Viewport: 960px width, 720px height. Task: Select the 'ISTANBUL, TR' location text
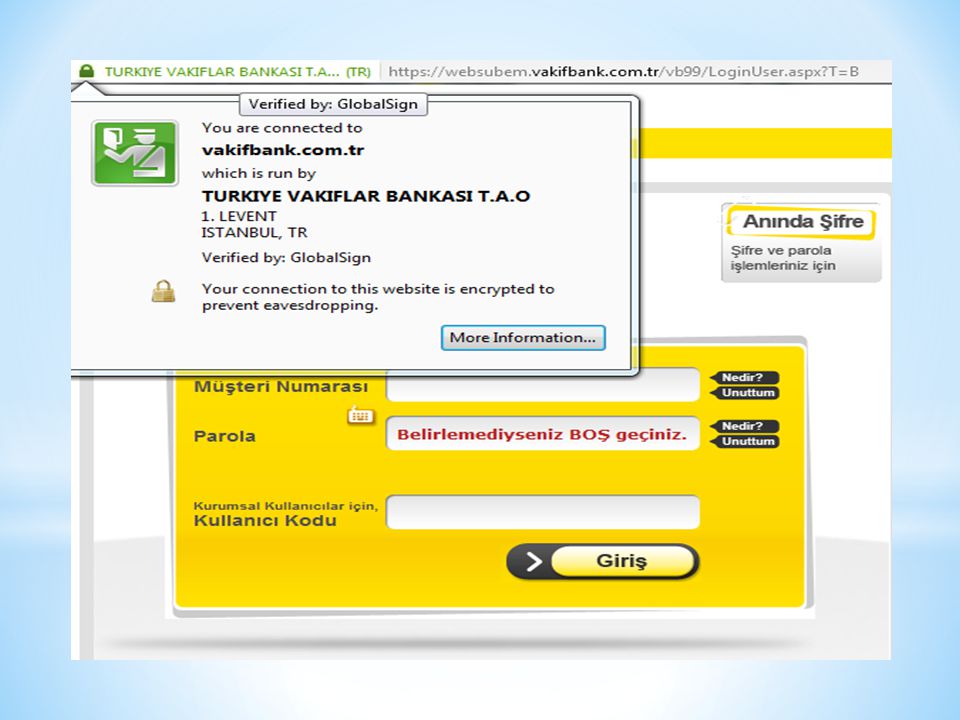pos(255,233)
